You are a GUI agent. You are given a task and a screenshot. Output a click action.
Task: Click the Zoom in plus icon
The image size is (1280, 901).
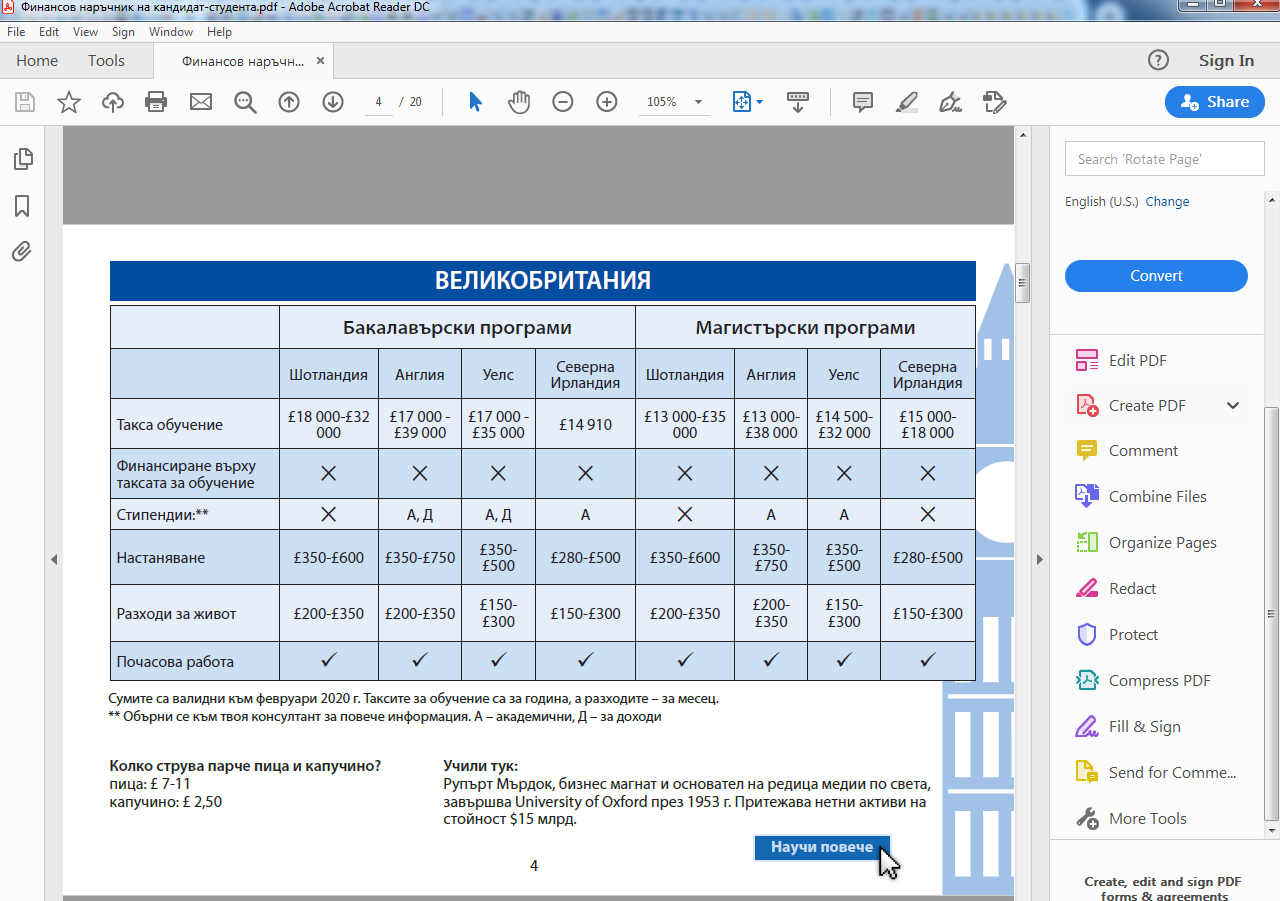(607, 102)
